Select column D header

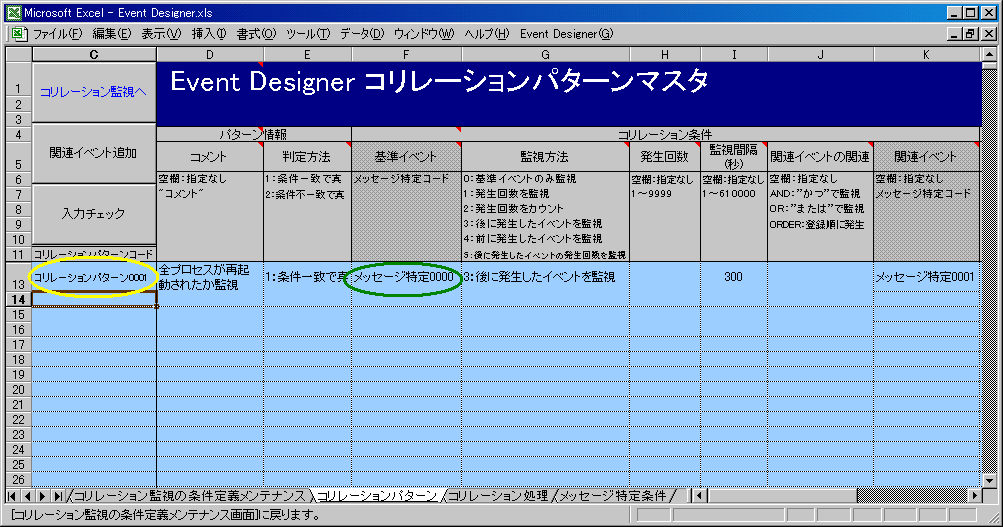(210, 55)
